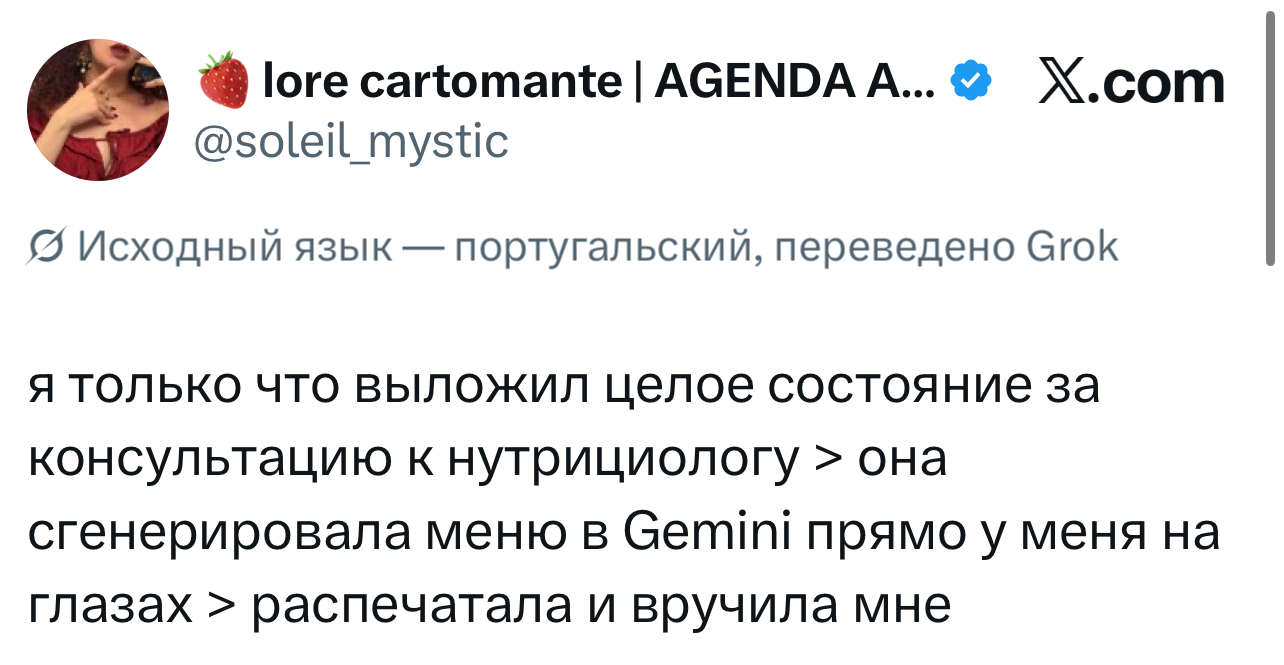Image resolution: width=1284 pixels, height=665 pixels.
Task: Open the profile avatar photo
Action: pyautogui.click(x=98, y=110)
